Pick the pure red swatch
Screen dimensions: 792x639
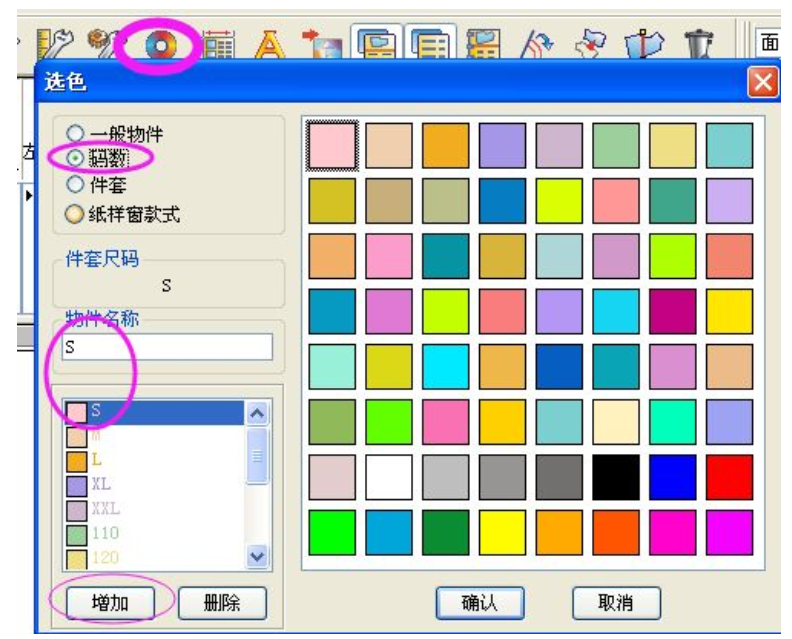[x=729, y=477]
